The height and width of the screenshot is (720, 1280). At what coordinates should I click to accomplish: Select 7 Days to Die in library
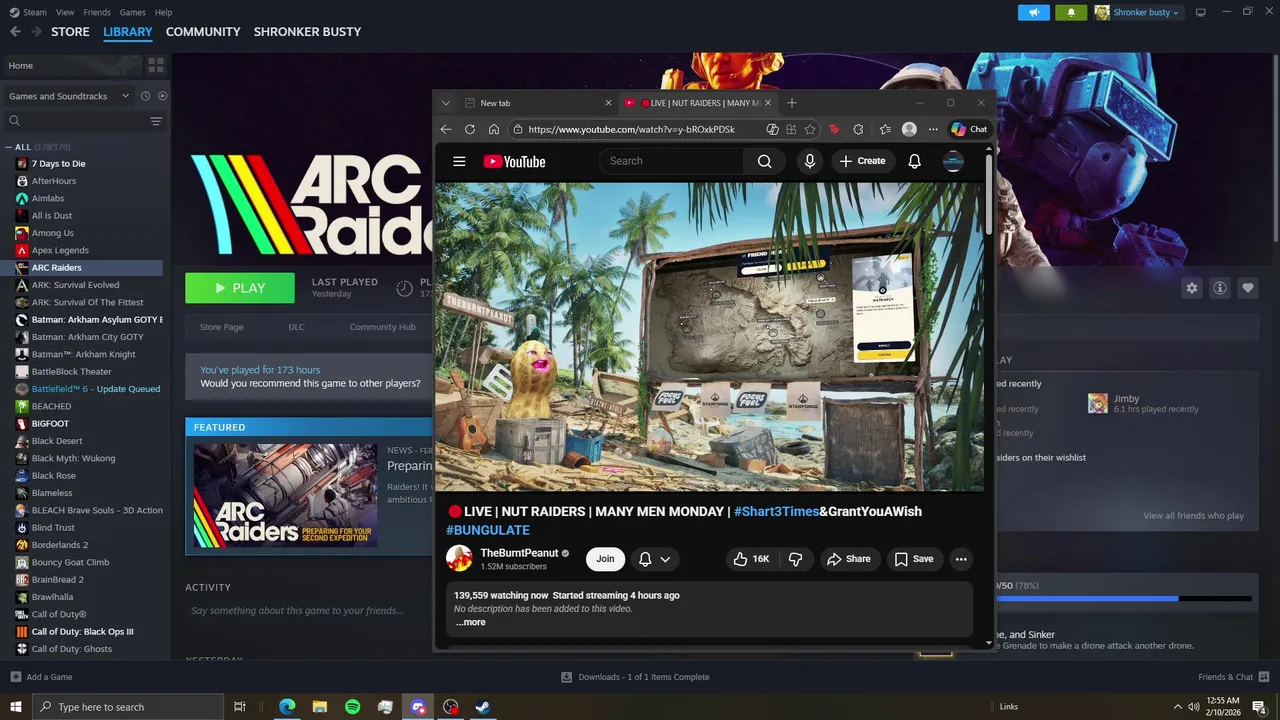coord(58,164)
